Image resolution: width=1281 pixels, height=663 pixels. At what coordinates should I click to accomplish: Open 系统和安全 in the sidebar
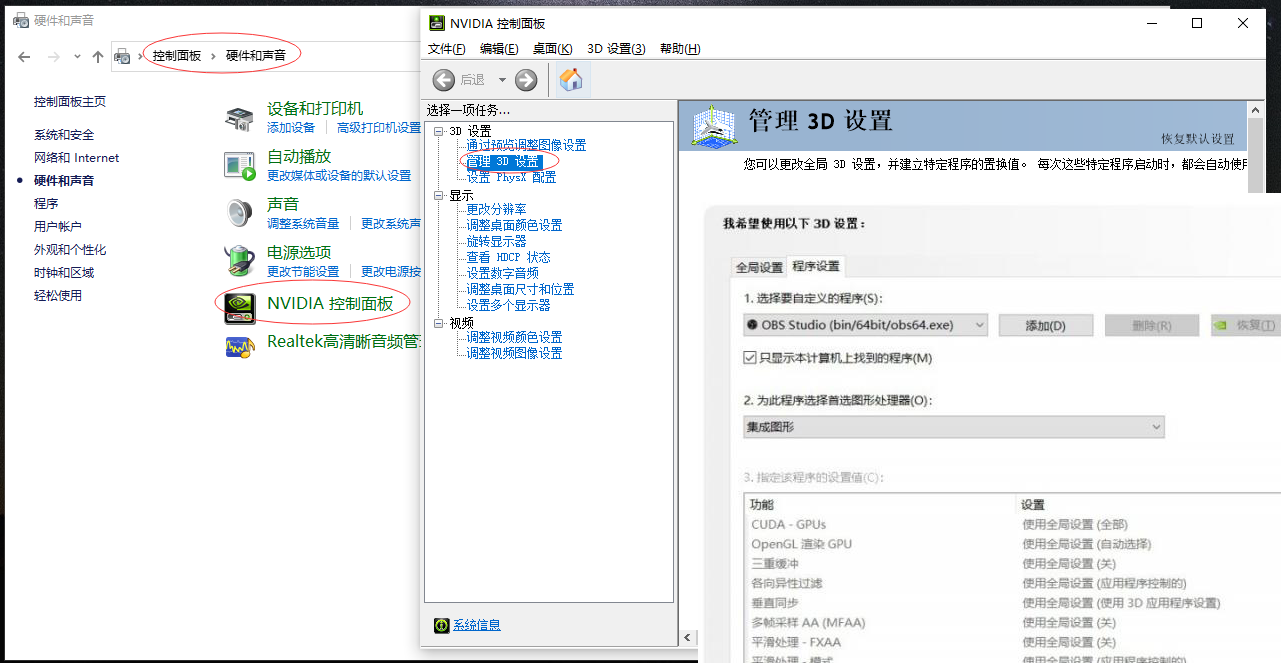[64, 135]
